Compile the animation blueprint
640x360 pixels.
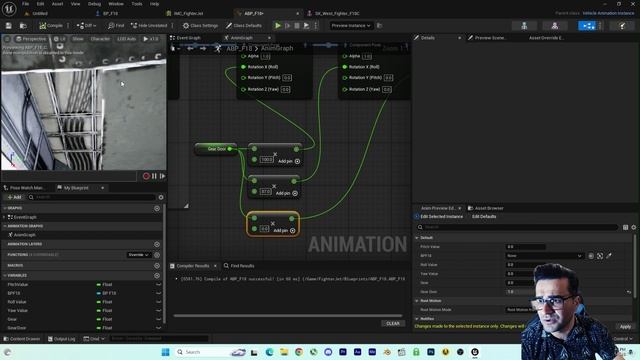[x=51, y=25]
